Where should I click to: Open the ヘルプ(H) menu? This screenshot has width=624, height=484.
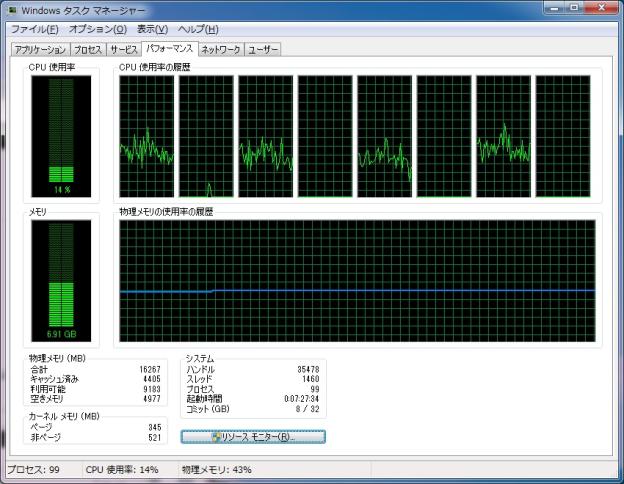point(198,29)
